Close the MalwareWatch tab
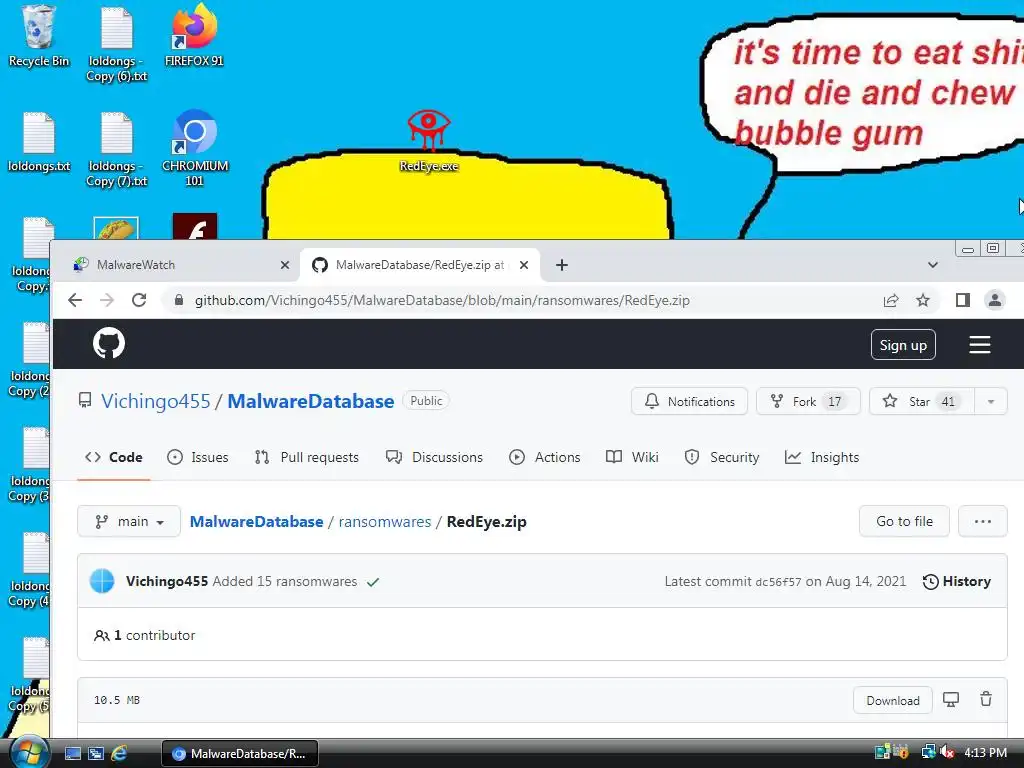1024x768 pixels. point(285,265)
